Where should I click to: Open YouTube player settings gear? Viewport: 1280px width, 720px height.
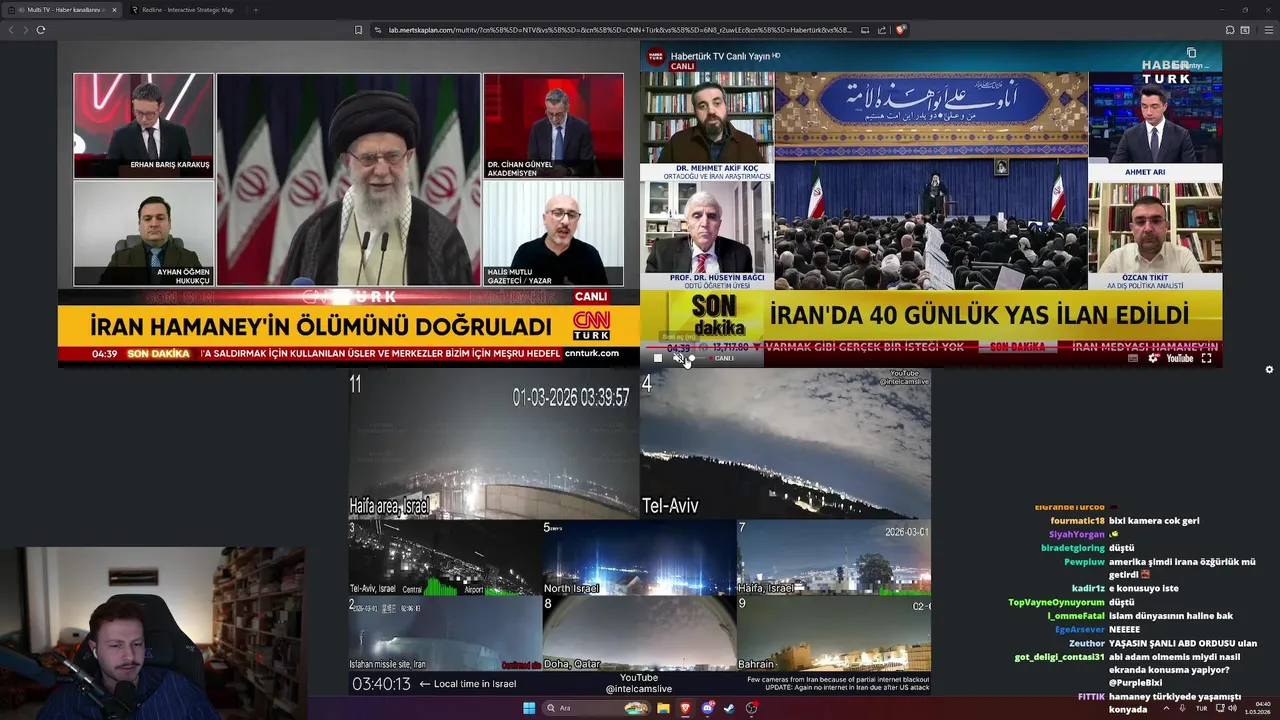(x=1153, y=358)
